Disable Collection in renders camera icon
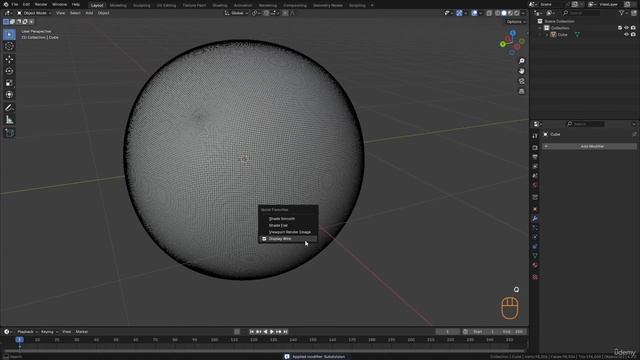Image resolution: width=640 pixels, height=360 pixels. click(633, 28)
